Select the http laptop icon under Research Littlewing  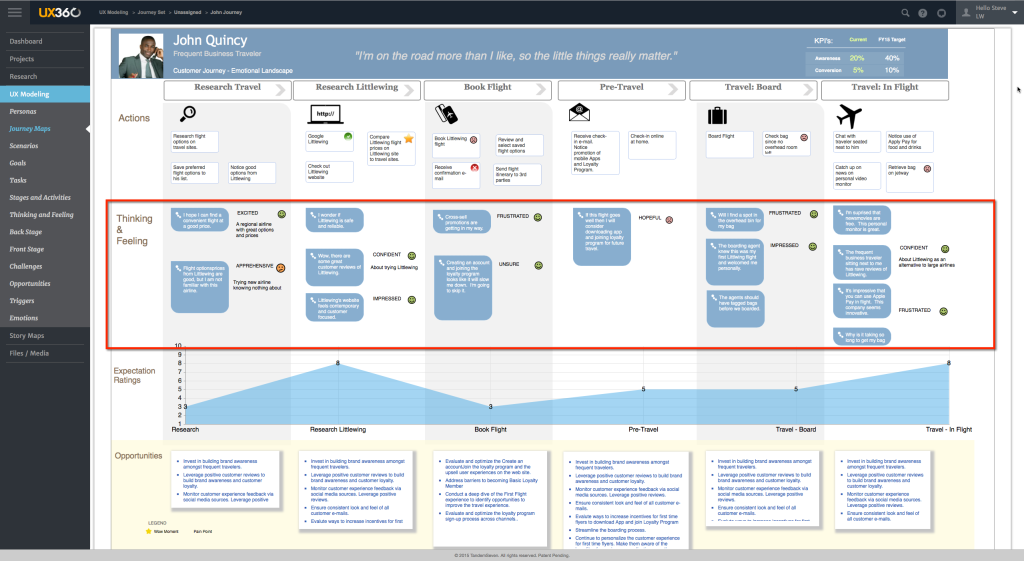tap(325, 114)
